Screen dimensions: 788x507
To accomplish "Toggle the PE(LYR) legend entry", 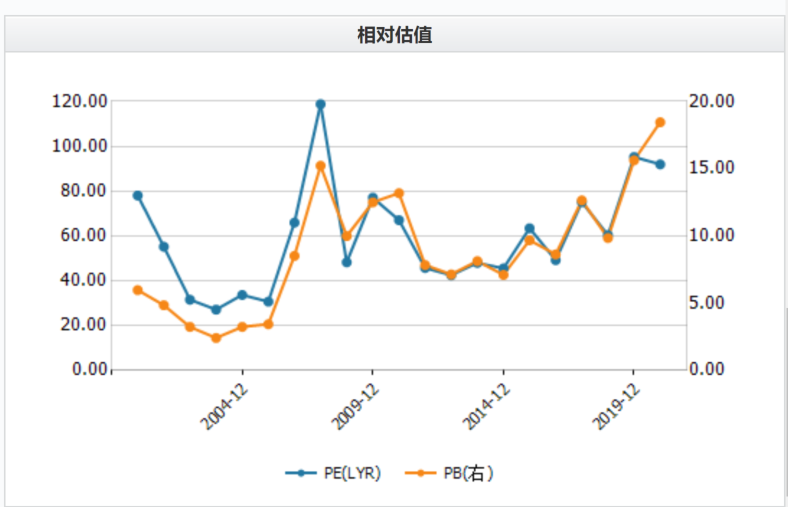I will [x=333, y=473].
